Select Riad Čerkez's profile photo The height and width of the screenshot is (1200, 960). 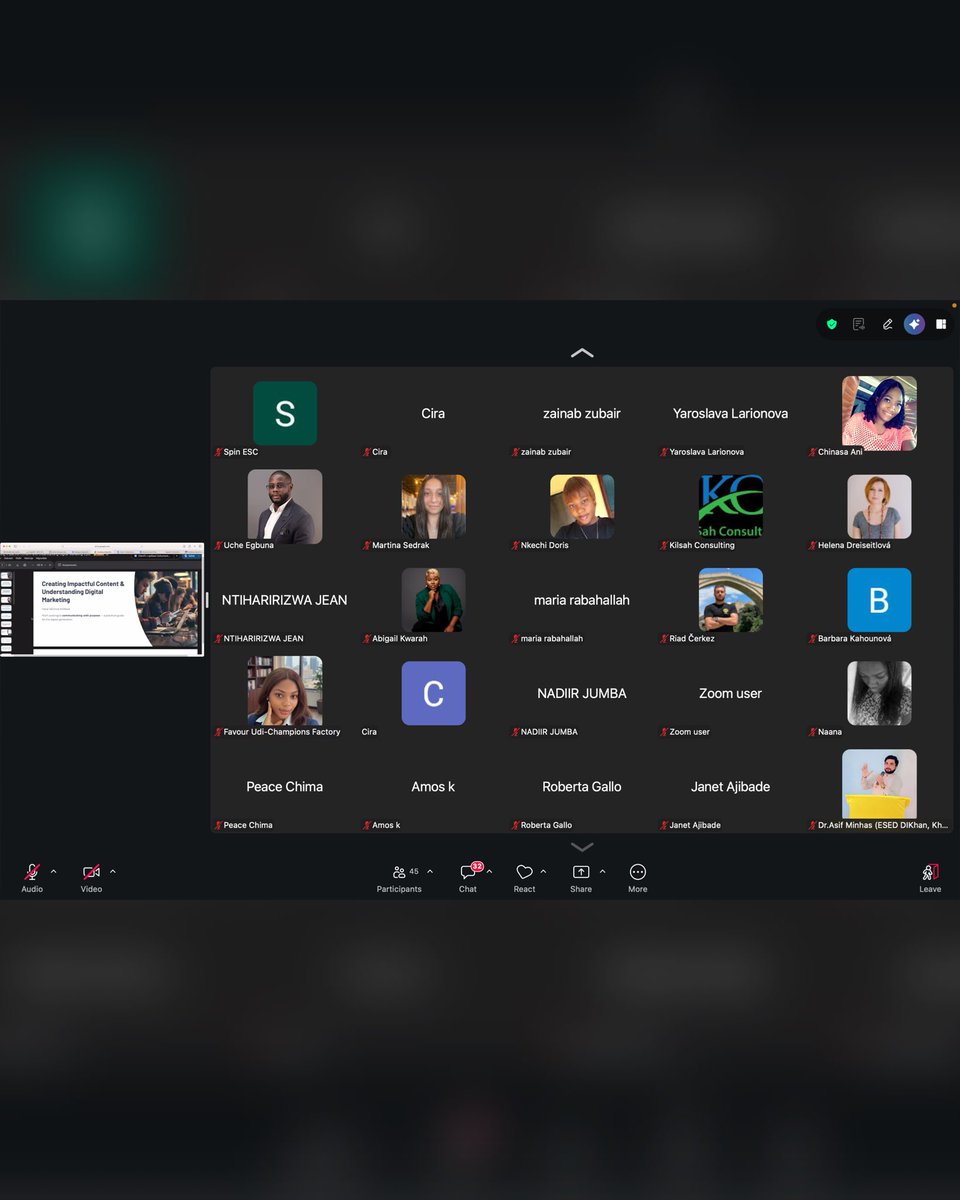click(x=731, y=600)
